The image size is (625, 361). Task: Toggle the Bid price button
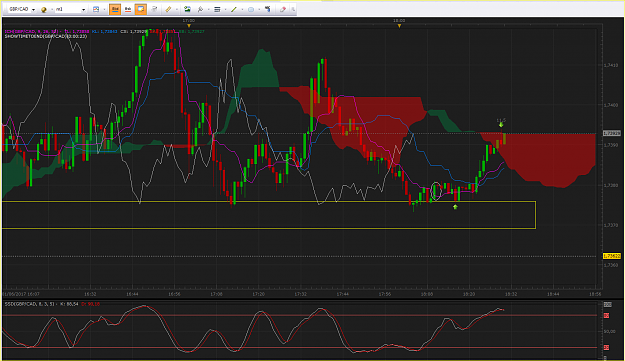115,9
